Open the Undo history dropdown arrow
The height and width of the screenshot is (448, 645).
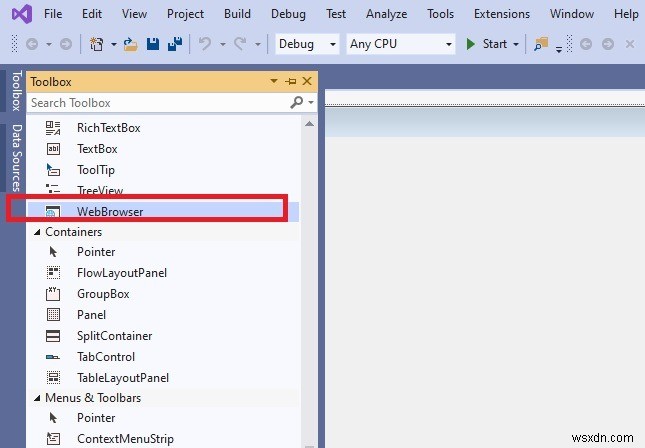[x=223, y=44]
